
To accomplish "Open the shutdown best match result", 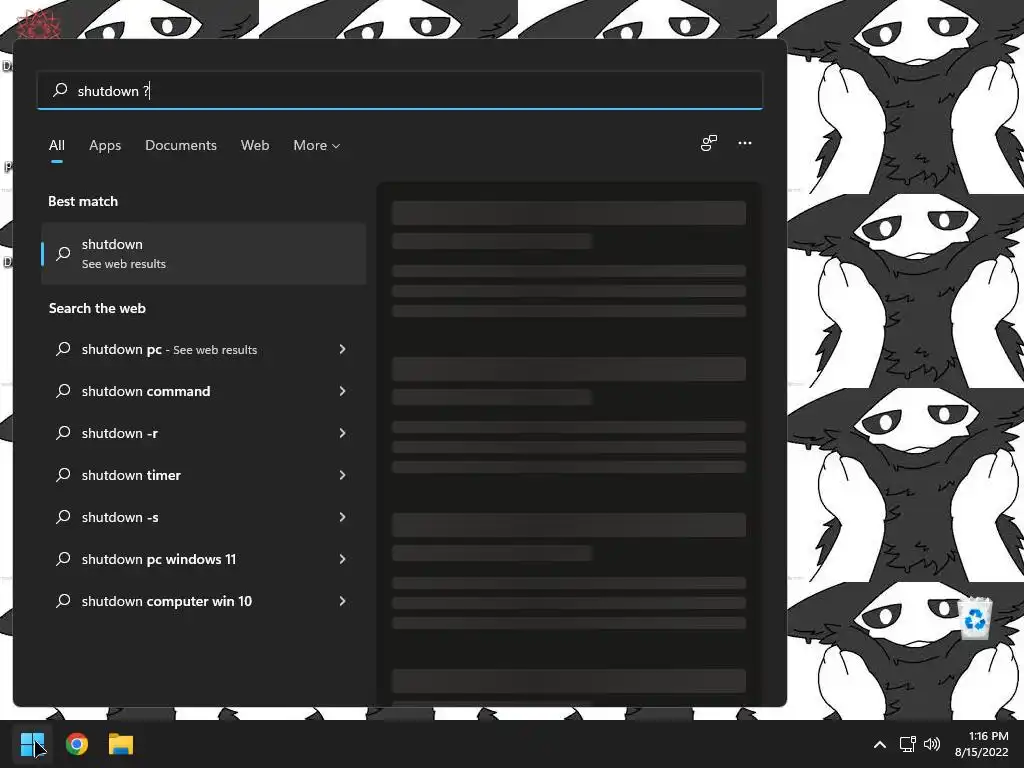I will click(203, 253).
